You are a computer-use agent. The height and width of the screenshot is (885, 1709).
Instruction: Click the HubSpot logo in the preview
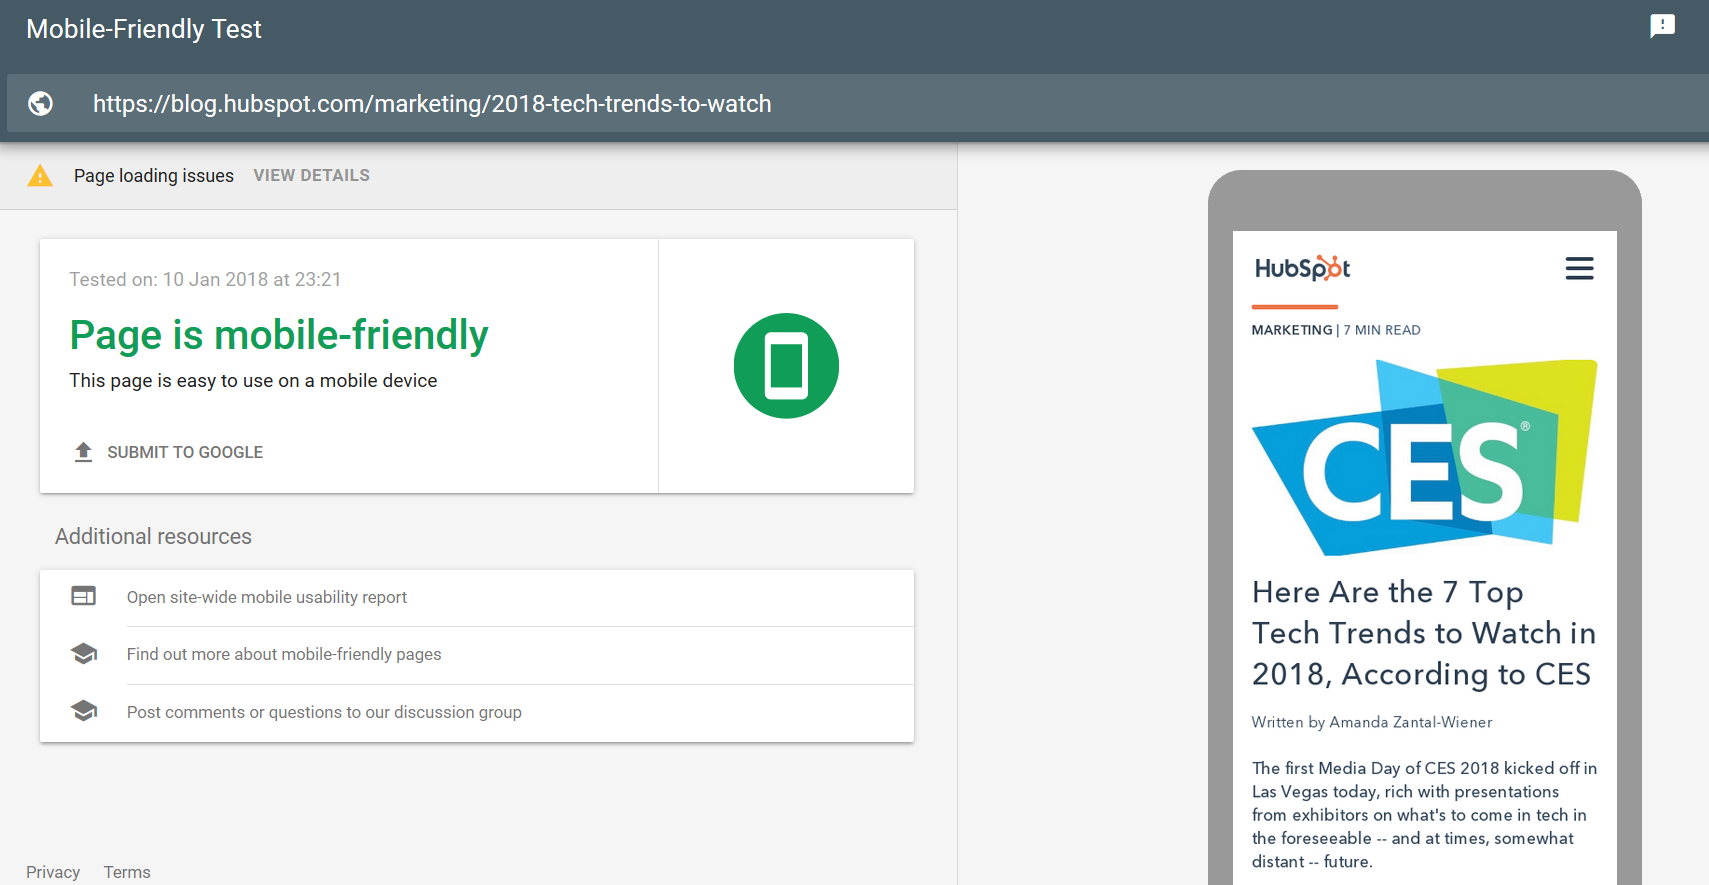(x=1302, y=268)
